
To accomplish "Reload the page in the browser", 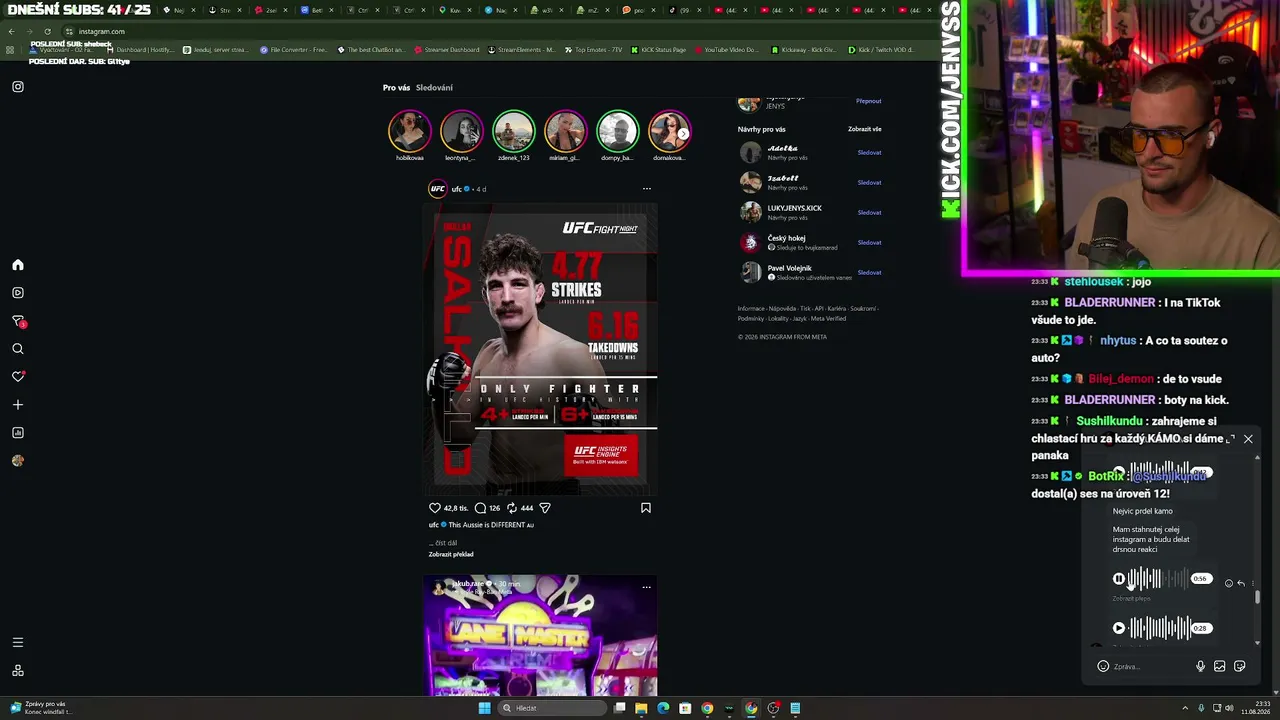I will click(x=47, y=31).
